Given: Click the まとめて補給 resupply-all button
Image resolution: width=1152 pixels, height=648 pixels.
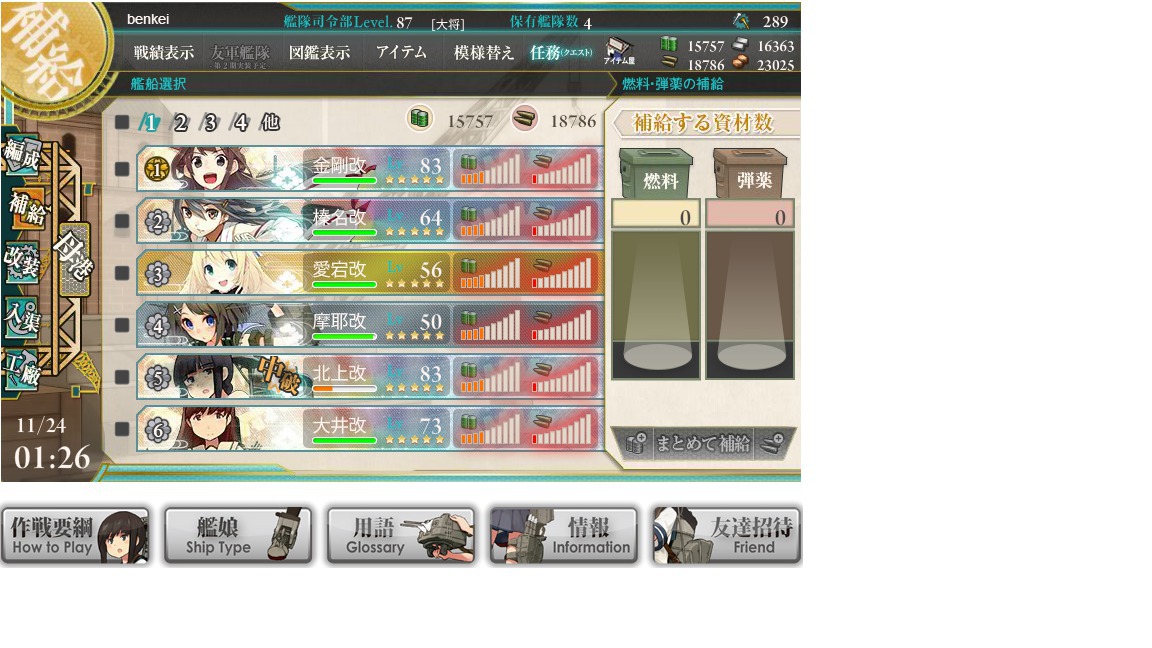Looking at the screenshot, I should click(705, 443).
